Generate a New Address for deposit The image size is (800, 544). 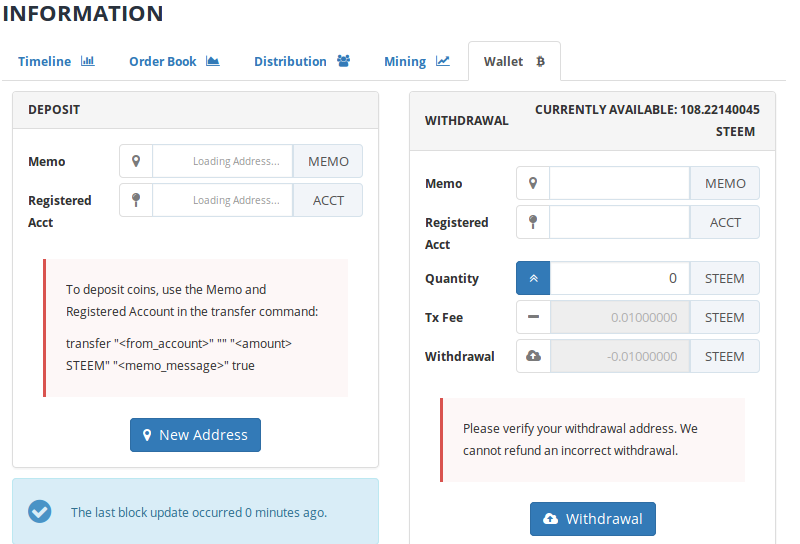(x=195, y=435)
